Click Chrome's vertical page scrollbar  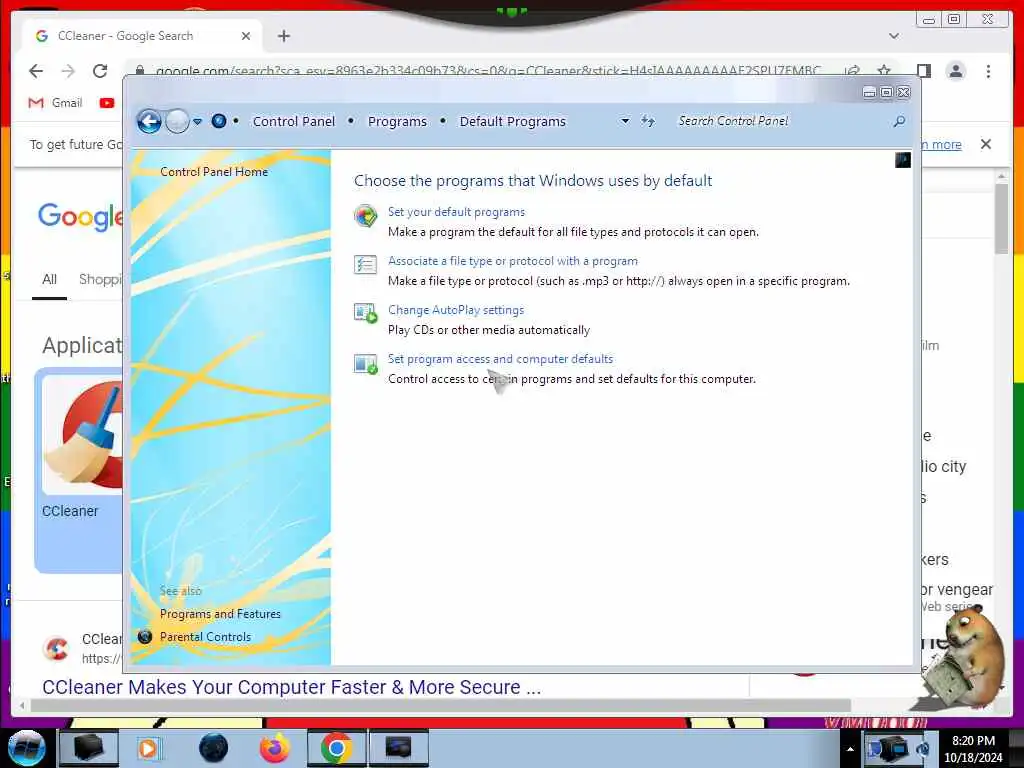tap(1002, 219)
